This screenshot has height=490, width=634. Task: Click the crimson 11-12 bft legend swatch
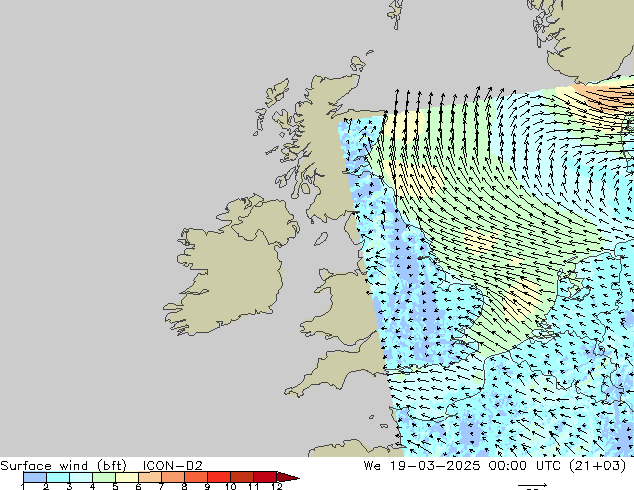coord(265,477)
